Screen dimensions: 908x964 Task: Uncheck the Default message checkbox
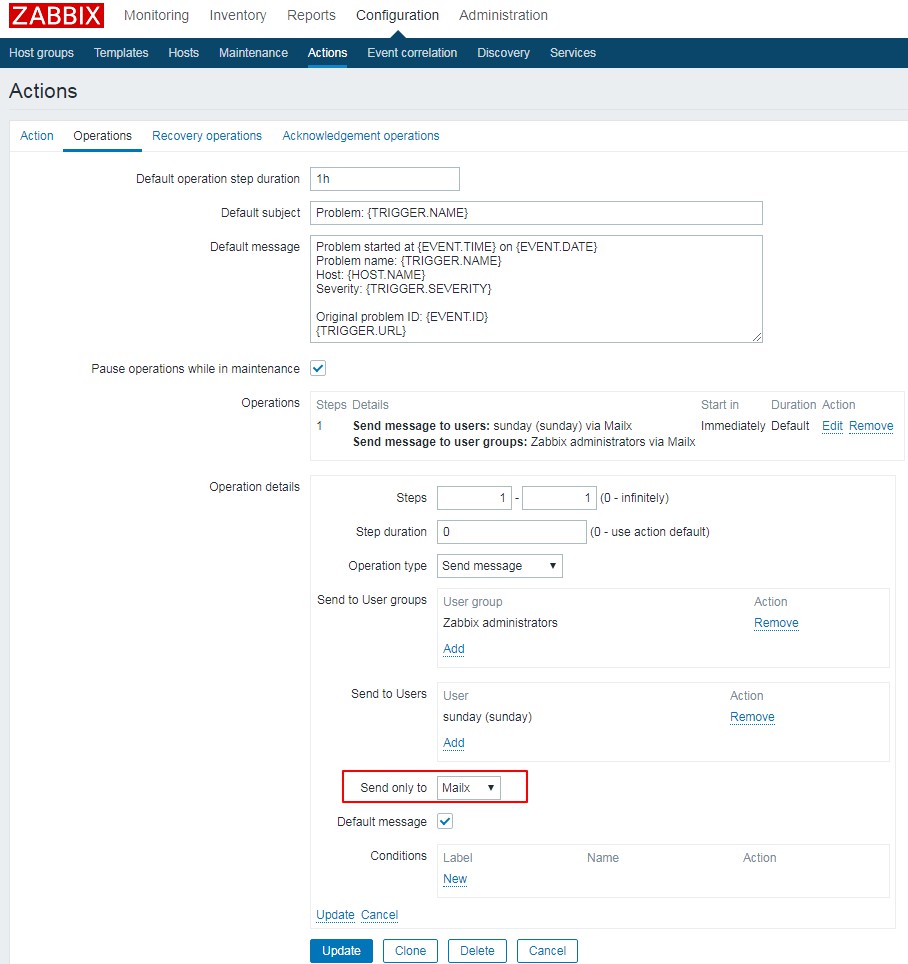tap(445, 821)
